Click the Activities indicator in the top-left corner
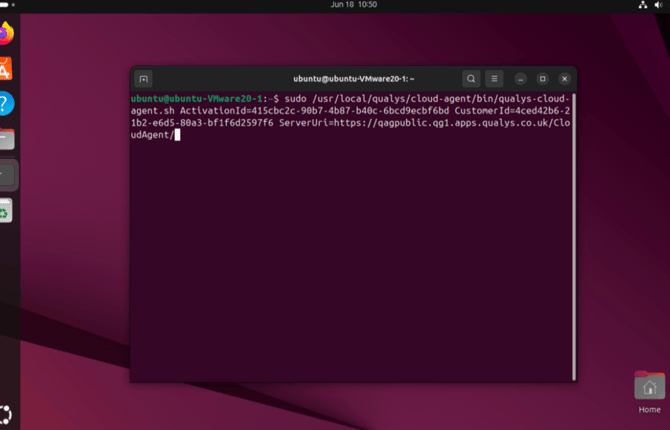This screenshot has height=430, width=670. [7, 5]
